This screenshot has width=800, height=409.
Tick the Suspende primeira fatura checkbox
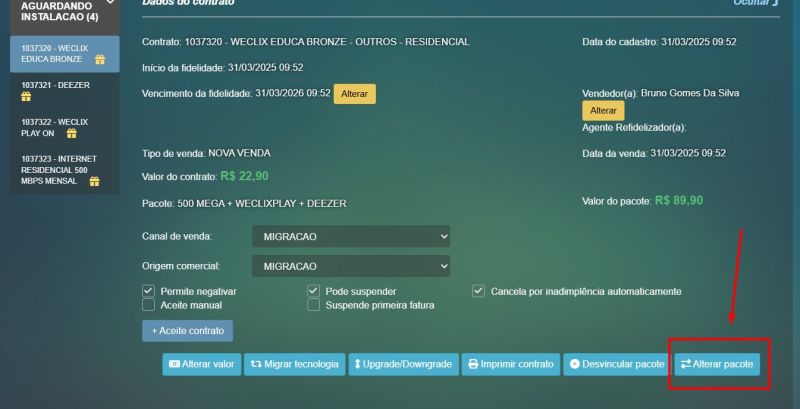314,305
